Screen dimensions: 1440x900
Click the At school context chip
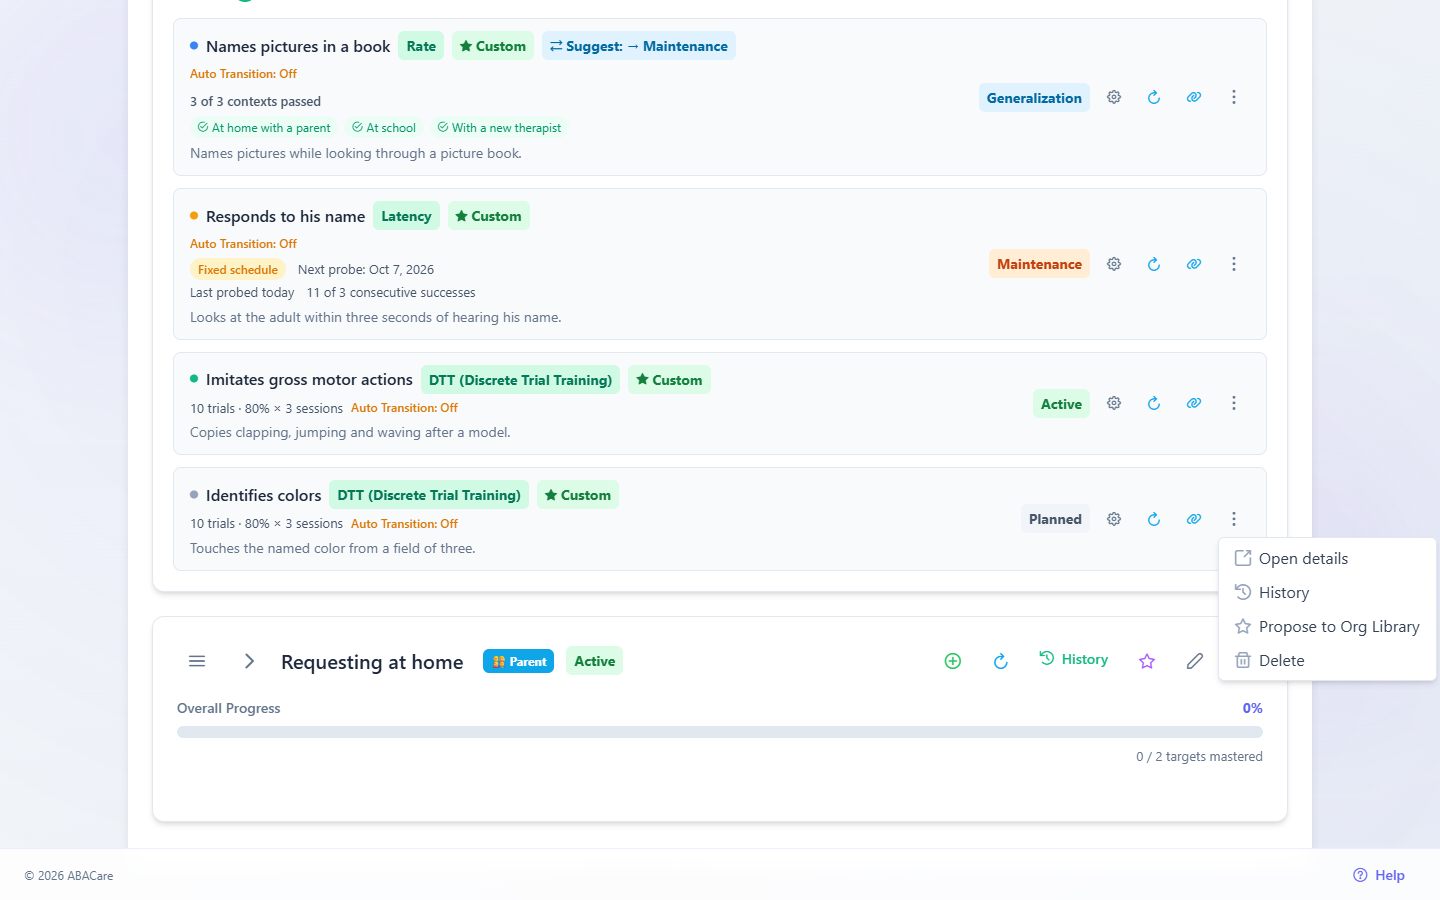[x=384, y=128]
